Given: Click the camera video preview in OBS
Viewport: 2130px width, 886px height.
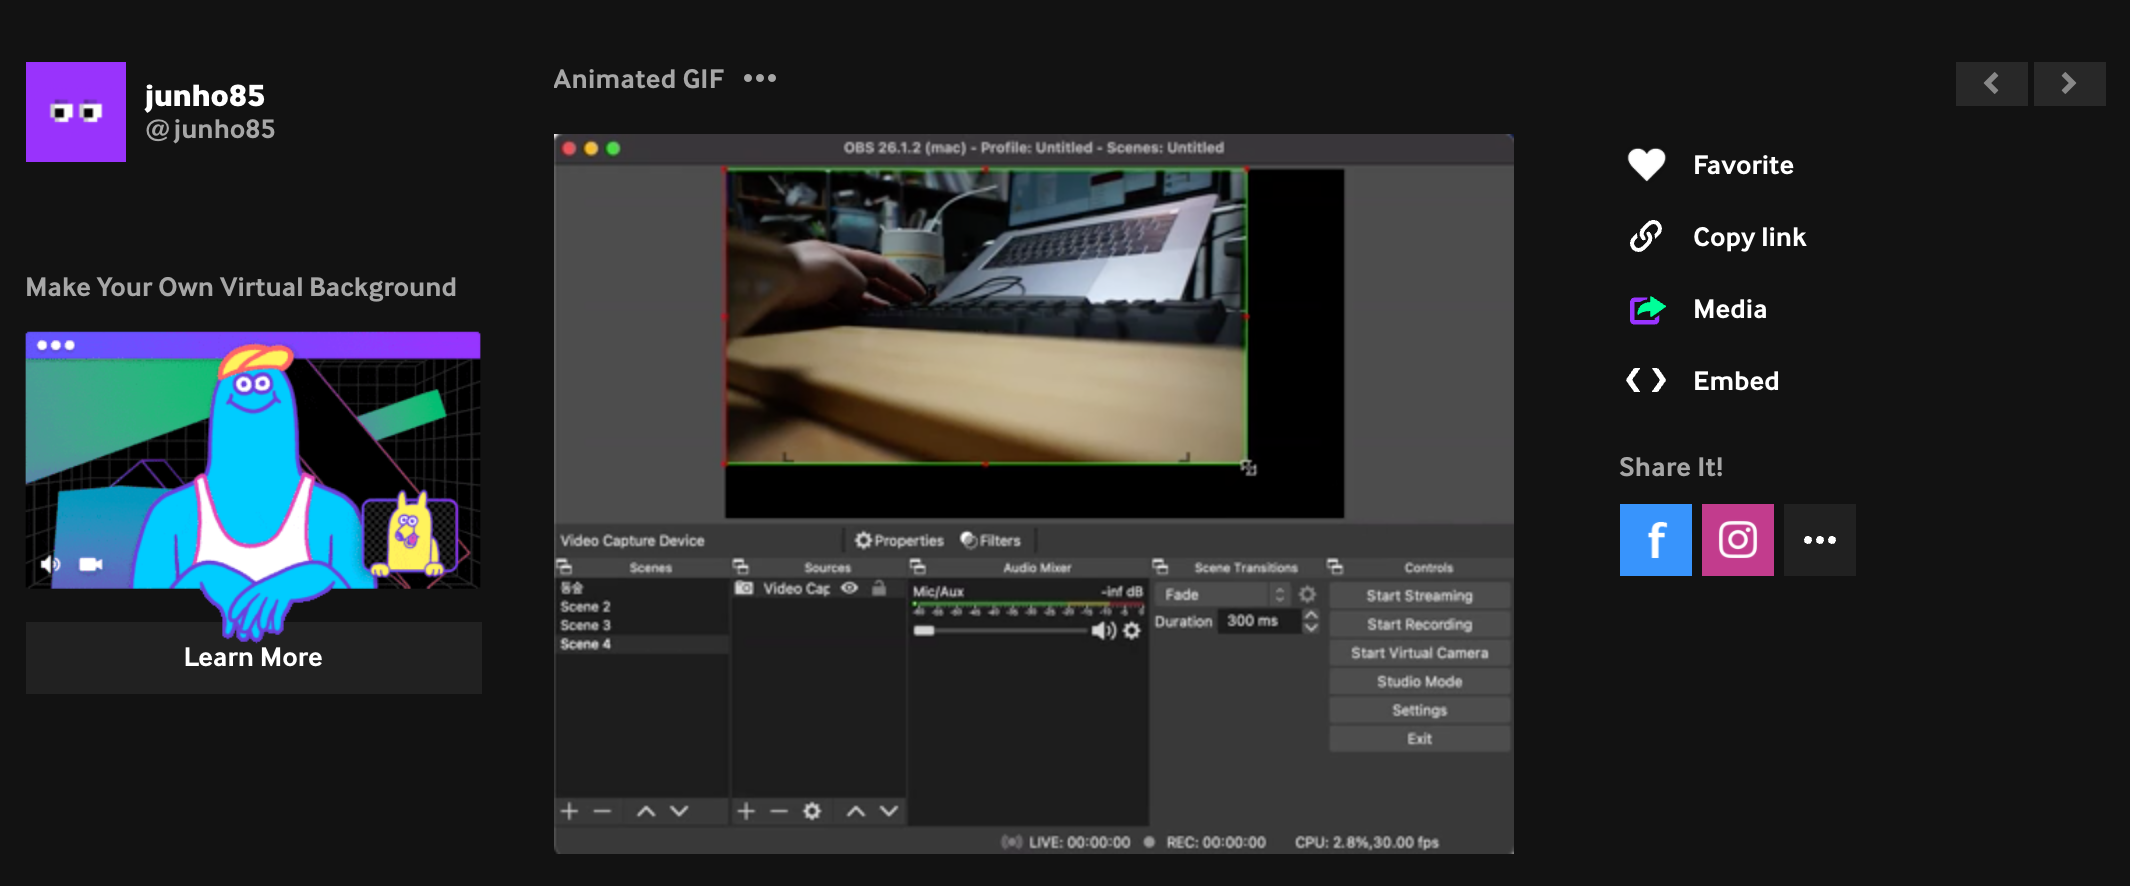Looking at the screenshot, I should point(986,316).
